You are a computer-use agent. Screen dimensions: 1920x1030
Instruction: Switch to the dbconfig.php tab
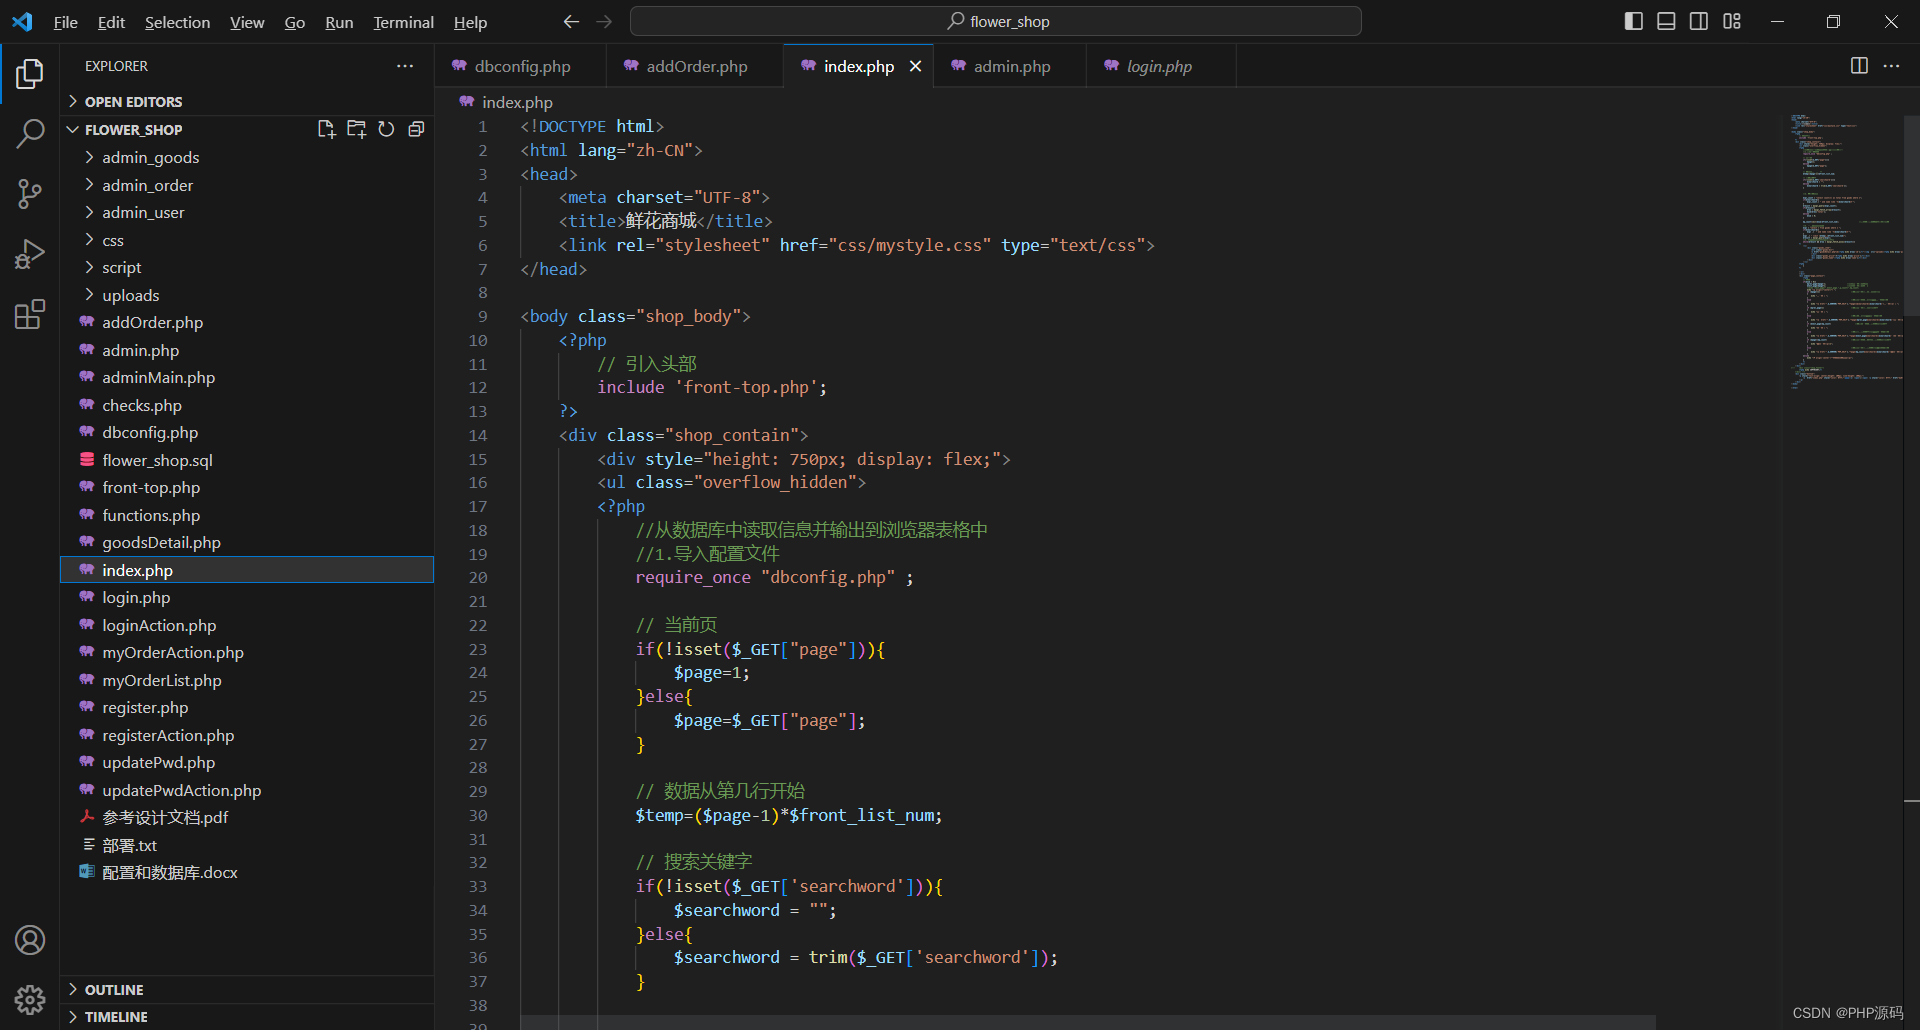521,66
